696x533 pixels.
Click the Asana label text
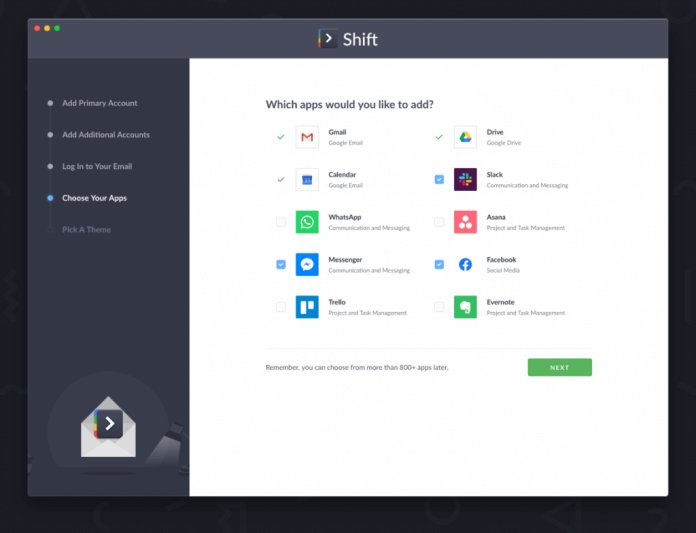[496, 217]
